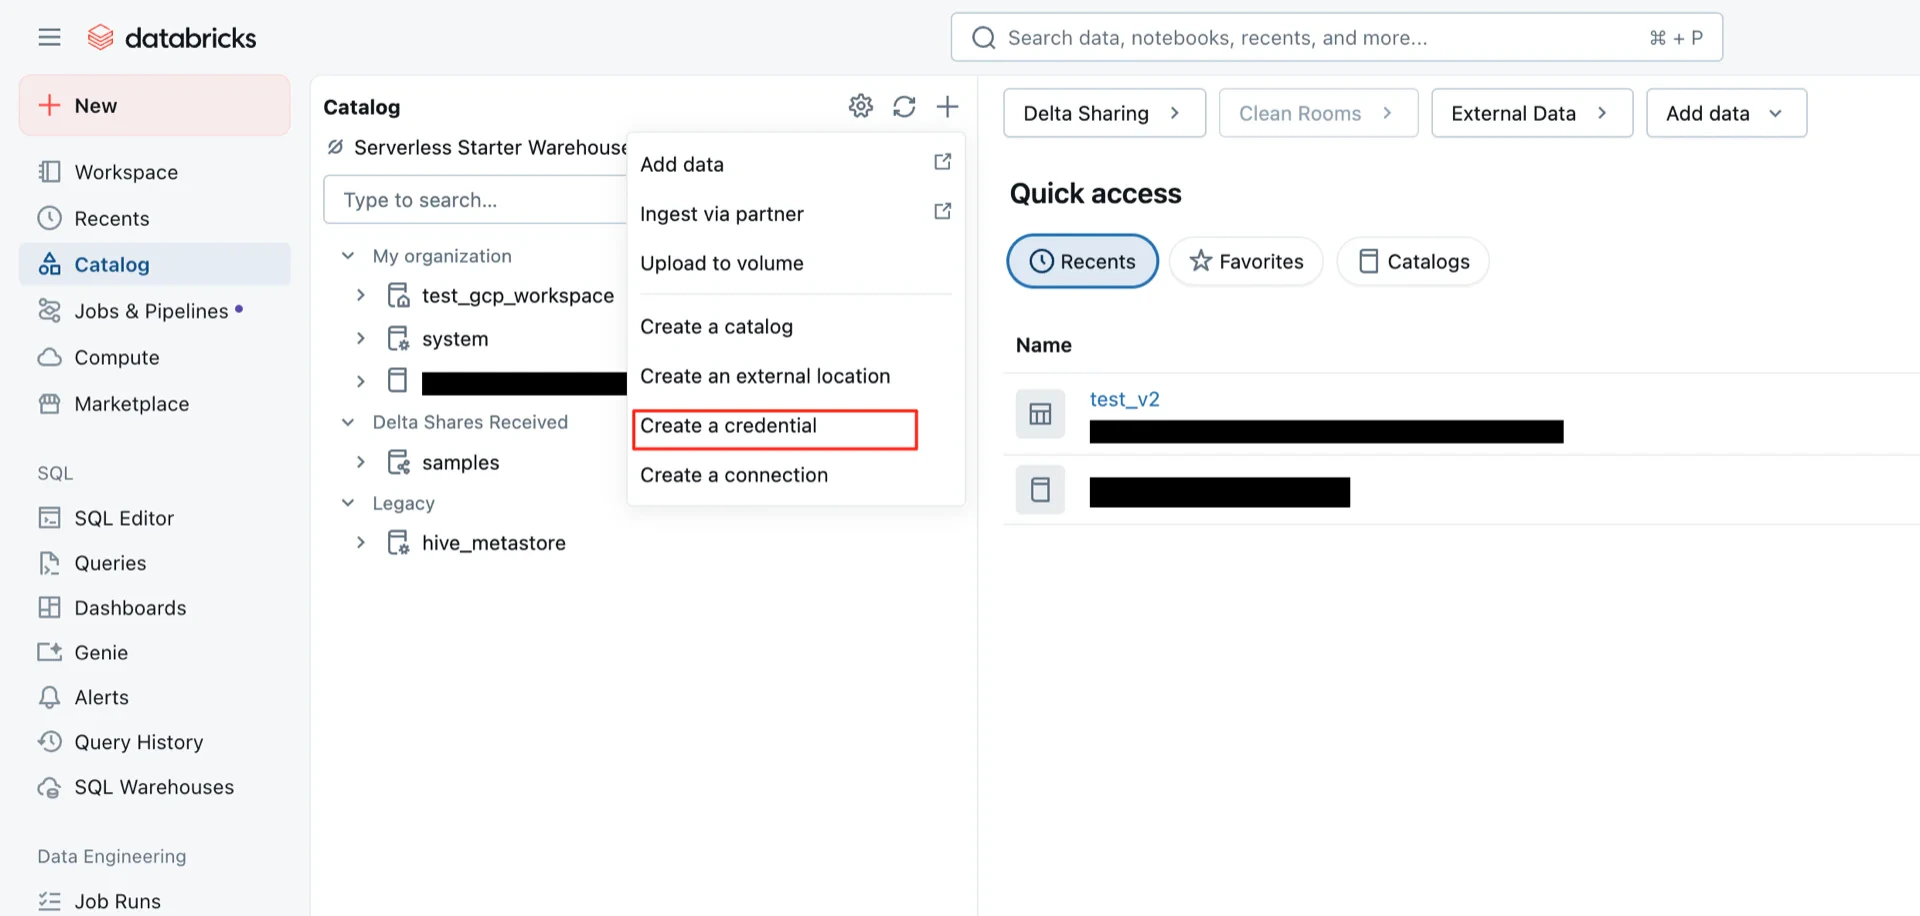The height and width of the screenshot is (916, 1920).
Task: Collapse Legacy section
Action: point(348,503)
